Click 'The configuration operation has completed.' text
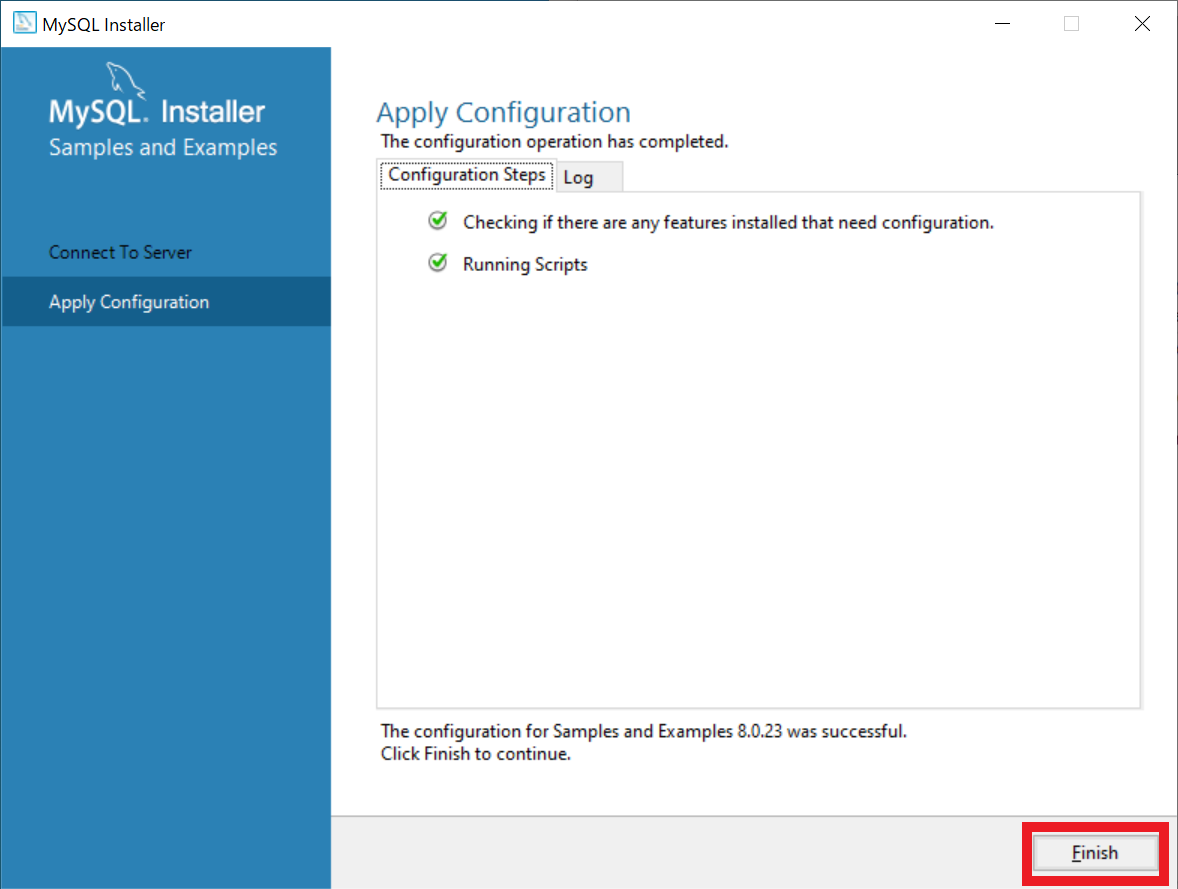1178x889 pixels. pos(554,141)
